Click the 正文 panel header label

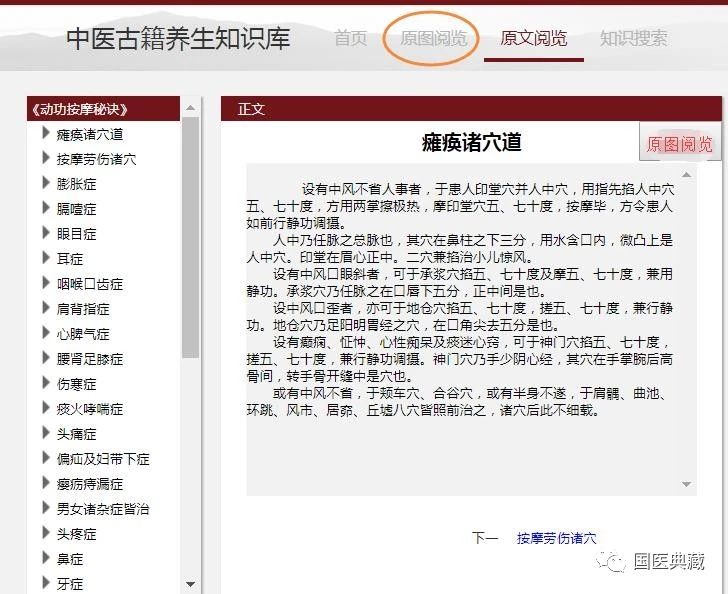pyautogui.click(x=251, y=109)
